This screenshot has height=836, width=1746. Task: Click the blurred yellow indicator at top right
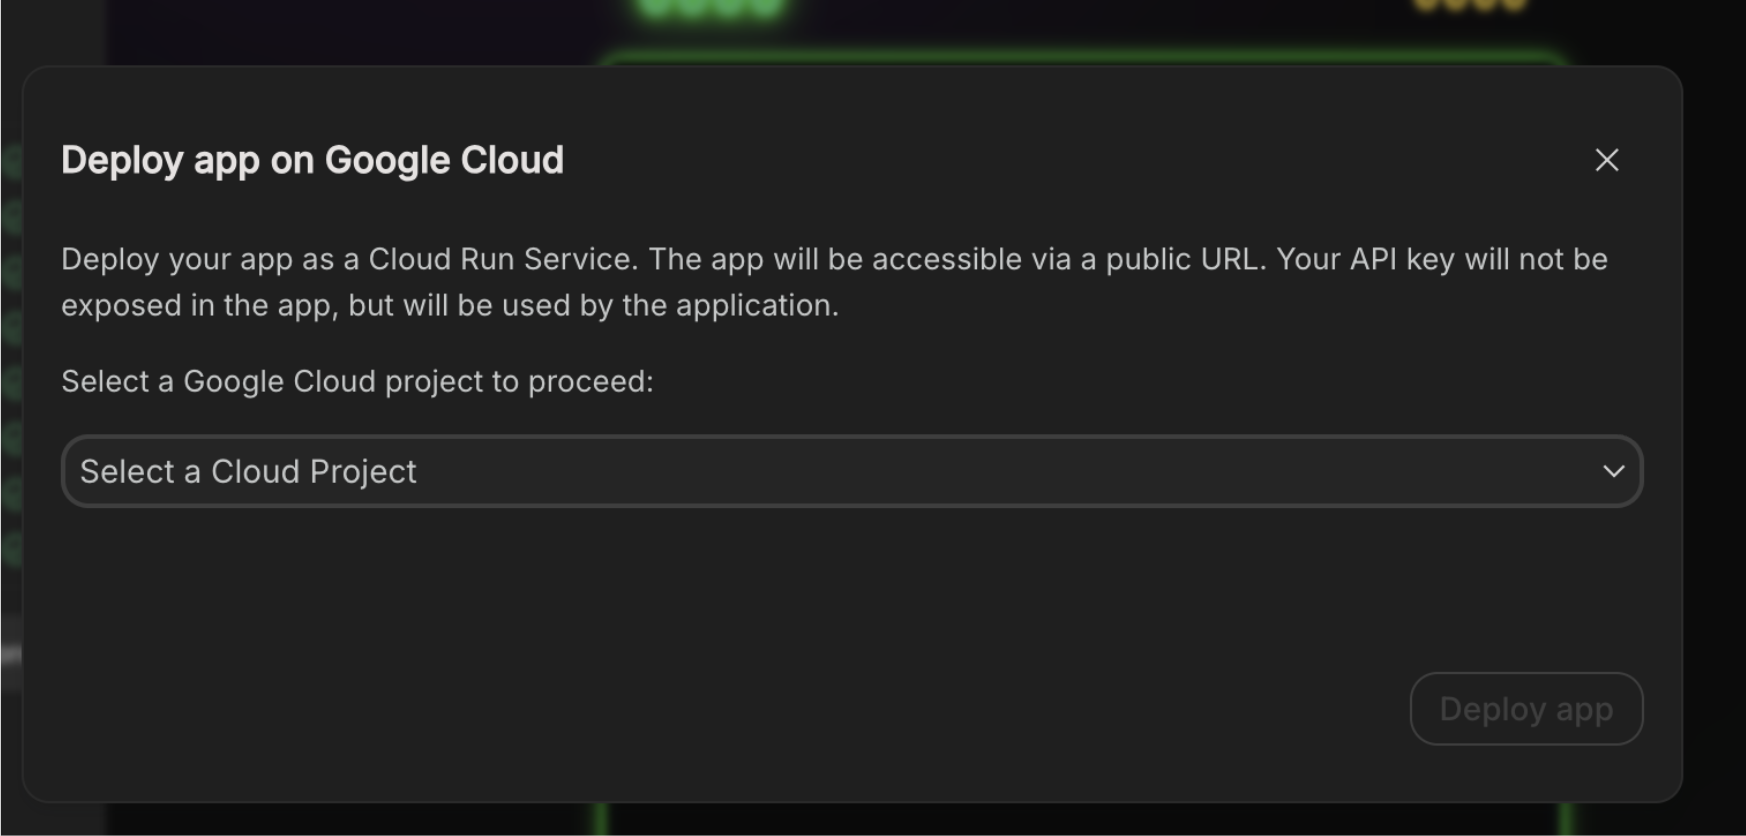(x=1470, y=6)
